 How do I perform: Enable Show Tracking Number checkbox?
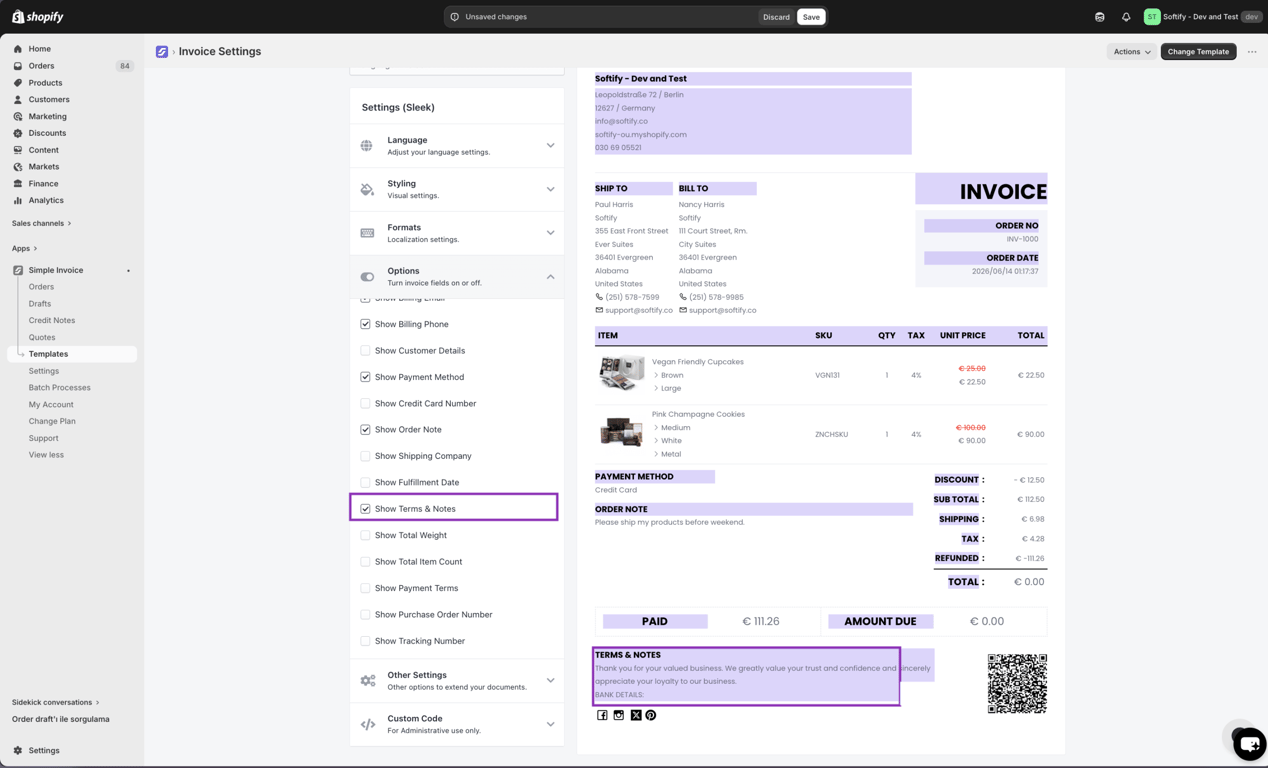(365, 641)
